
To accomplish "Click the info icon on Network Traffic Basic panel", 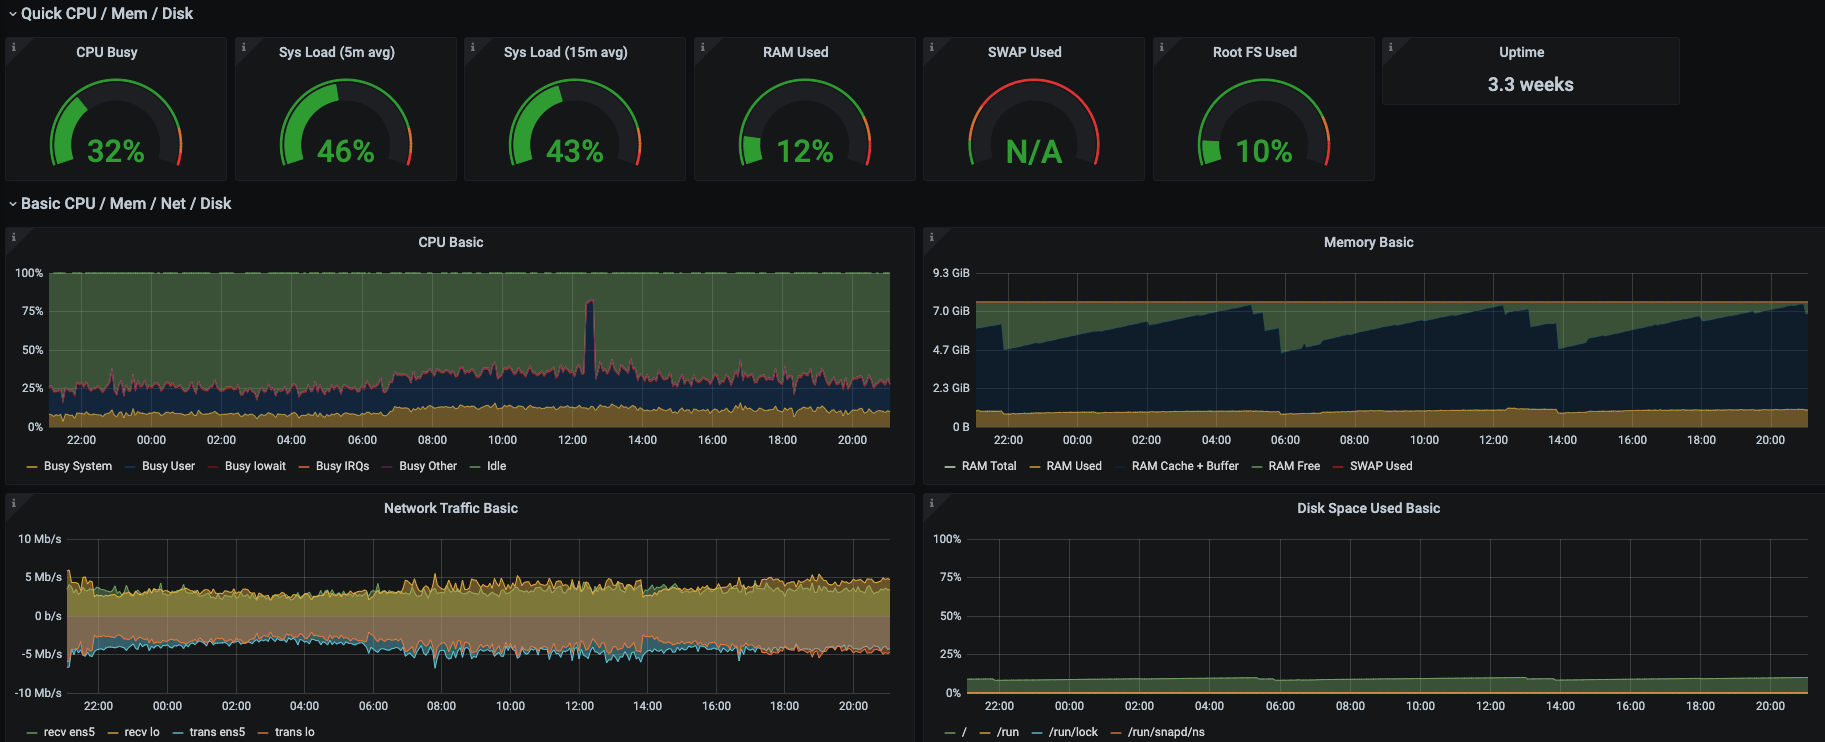I will (13, 502).
